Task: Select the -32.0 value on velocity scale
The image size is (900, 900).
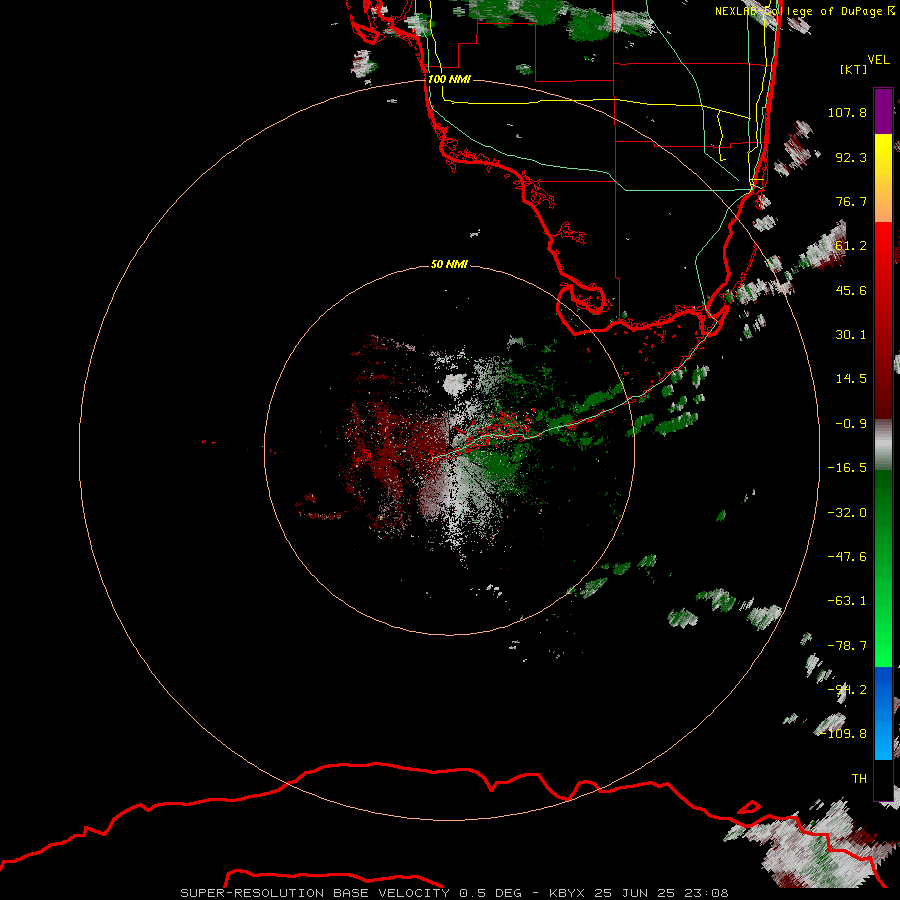Action: [x=847, y=513]
